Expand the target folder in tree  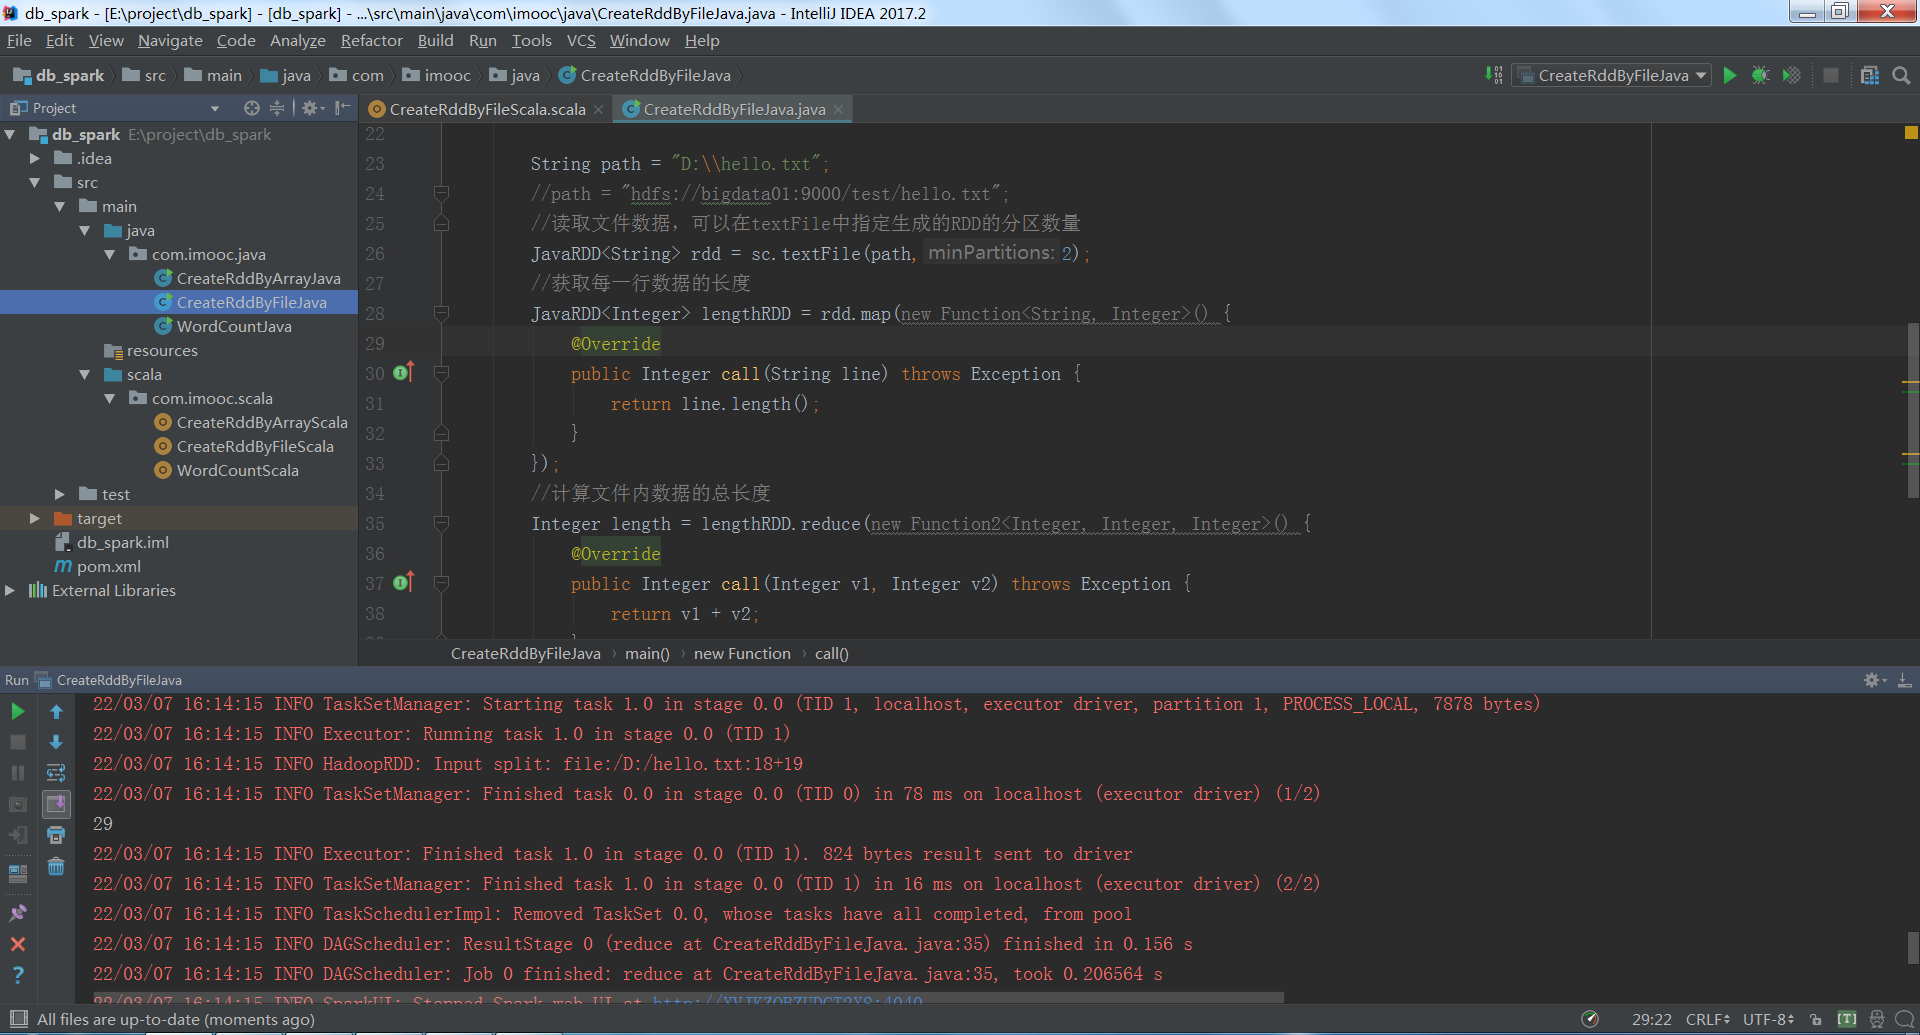(x=35, y=519)
